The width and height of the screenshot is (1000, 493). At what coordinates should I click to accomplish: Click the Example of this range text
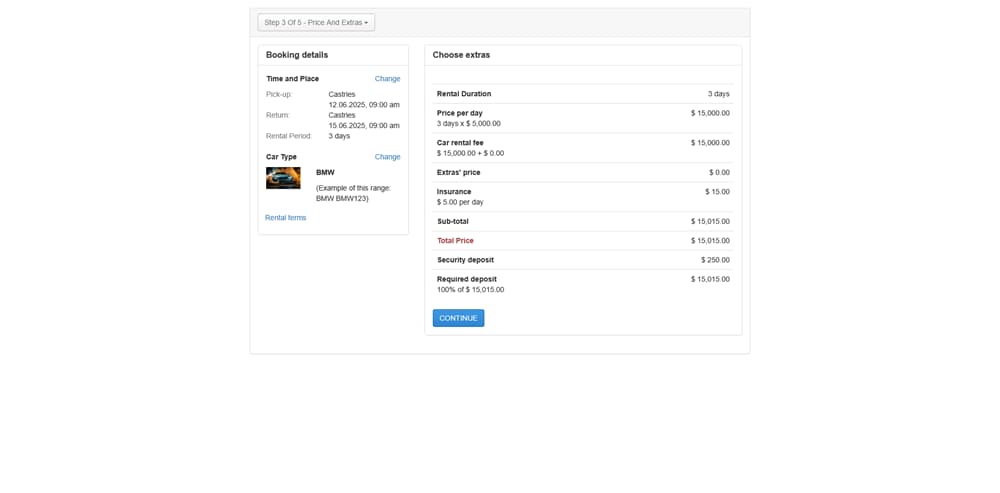coord(353,193)
